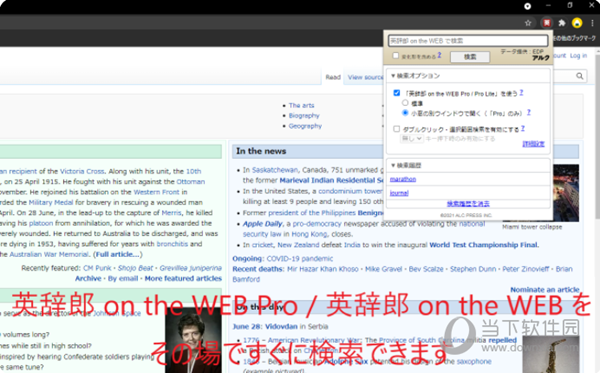
Task: Click the 検索 button in the popup
Action: (x=470, y=57)
